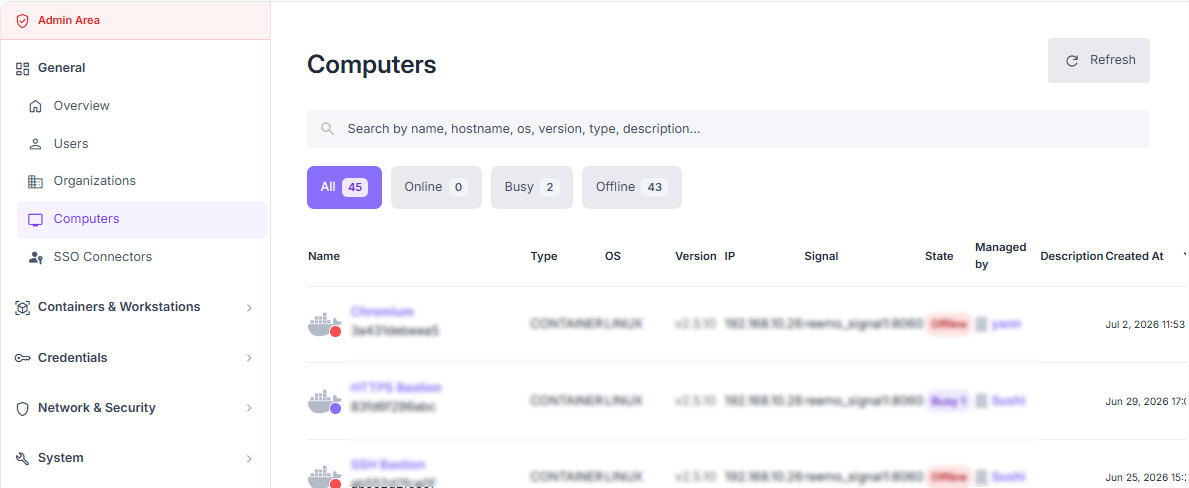Click the Credentials key icon
The height and width of the screenshot is (488, 1189).
coord(23,358)
